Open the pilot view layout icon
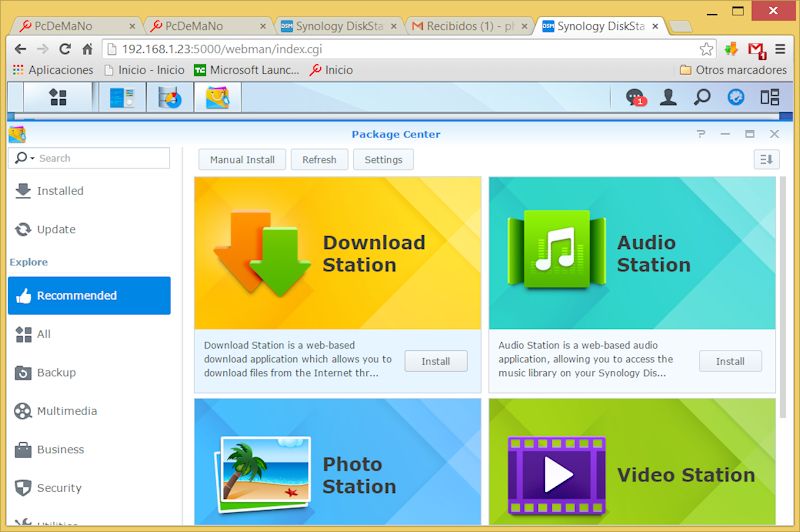 pos(769,97)
